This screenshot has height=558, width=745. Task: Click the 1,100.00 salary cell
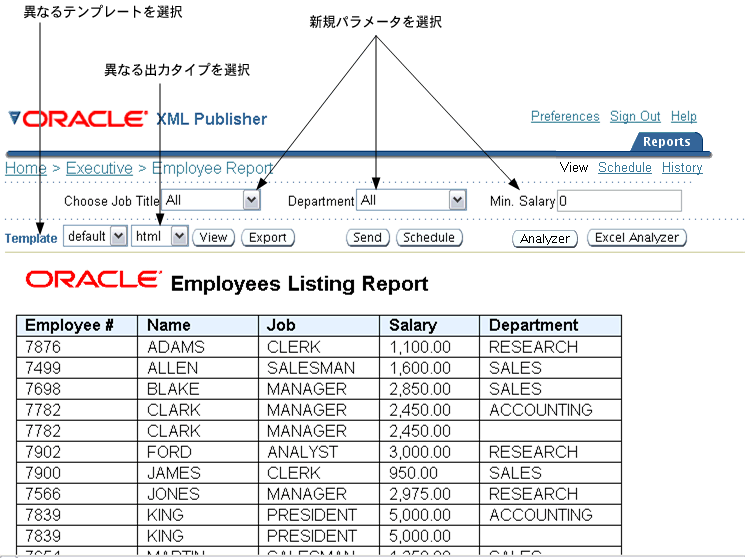(x=430, y=347)
